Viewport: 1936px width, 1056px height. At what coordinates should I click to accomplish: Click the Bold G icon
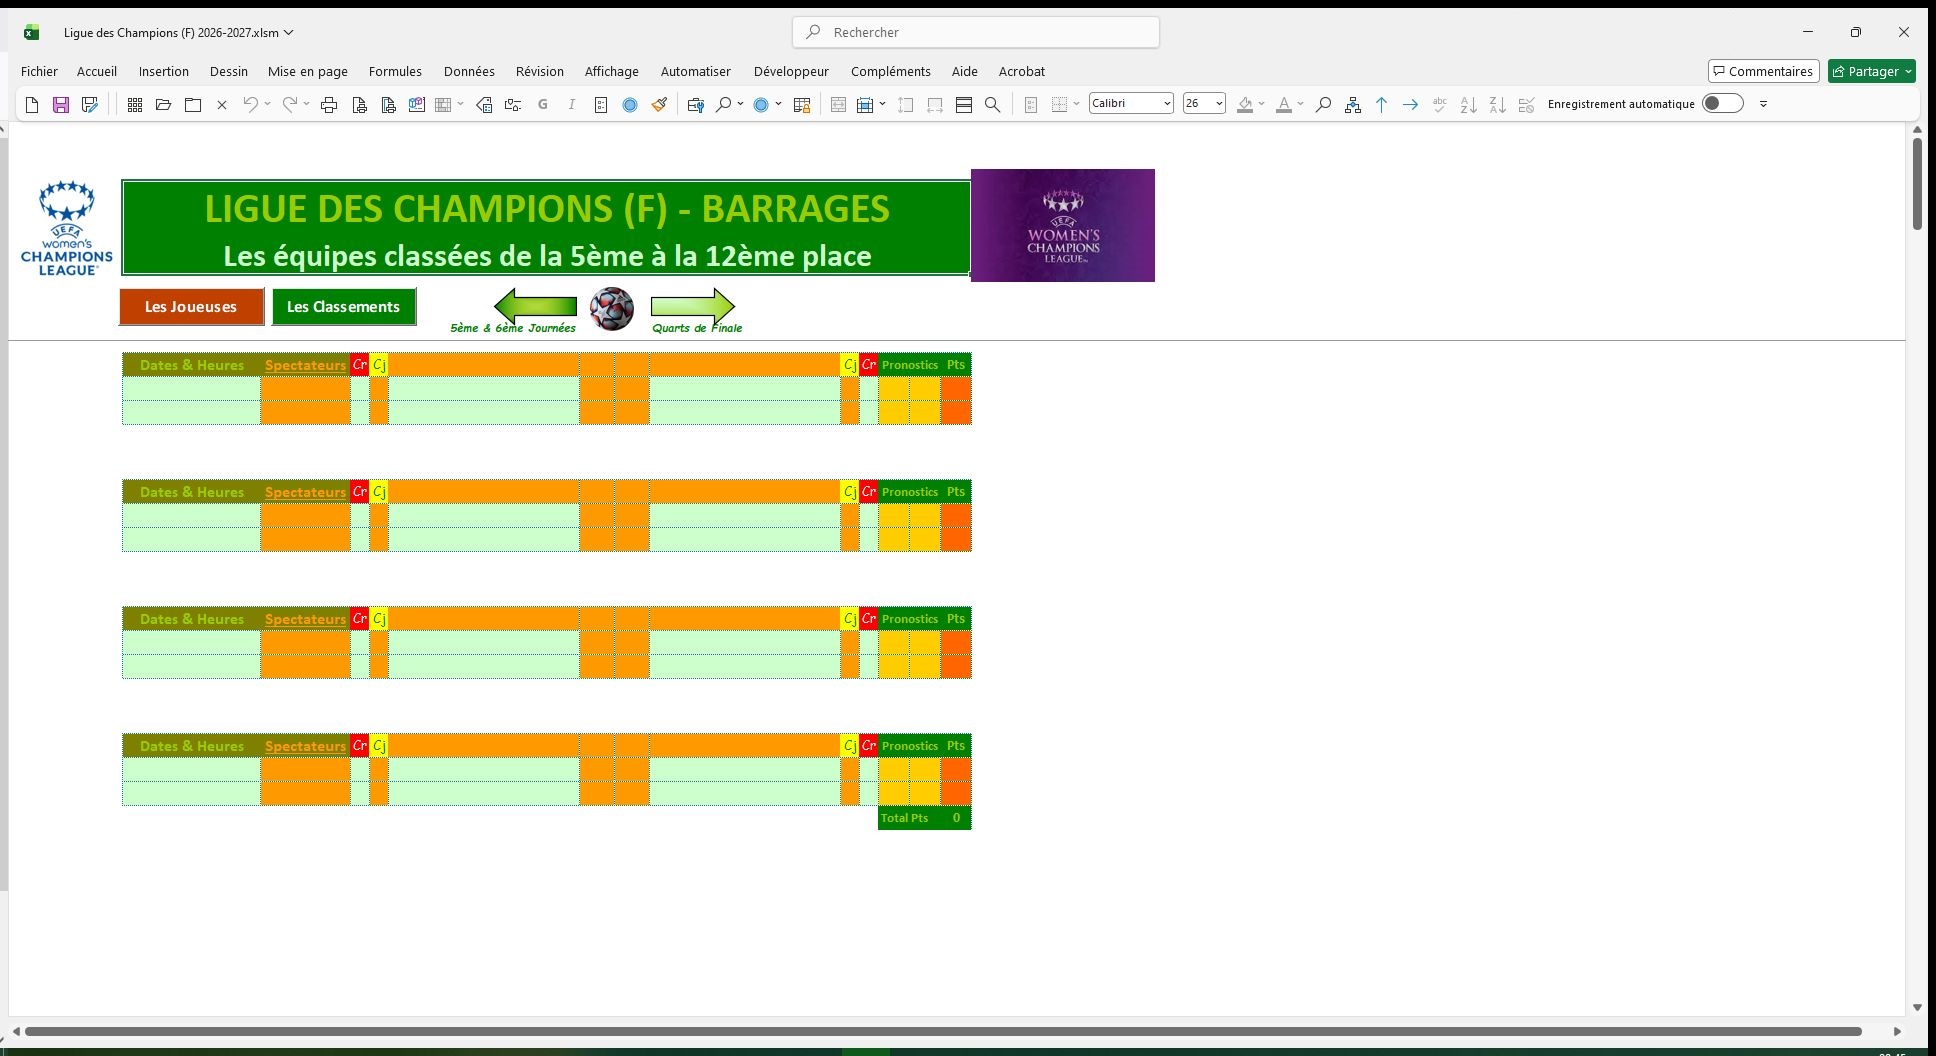[543, 104]
